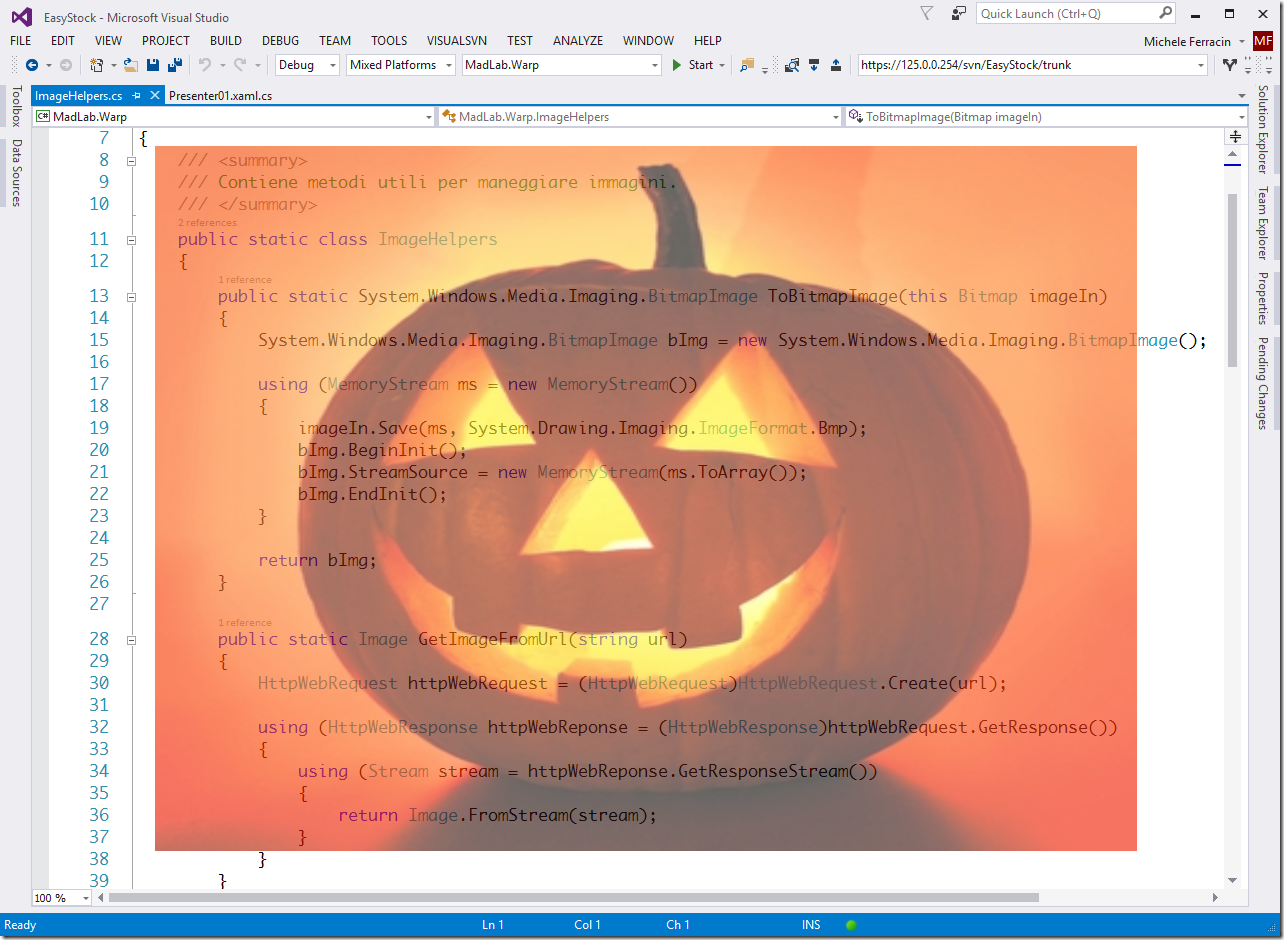Image resolution: width=1284 pixels, height=940 pixels.
Task: Click the VisualSVN Update (download) icon
Action: pyautogui.click(x=814, y=65)
